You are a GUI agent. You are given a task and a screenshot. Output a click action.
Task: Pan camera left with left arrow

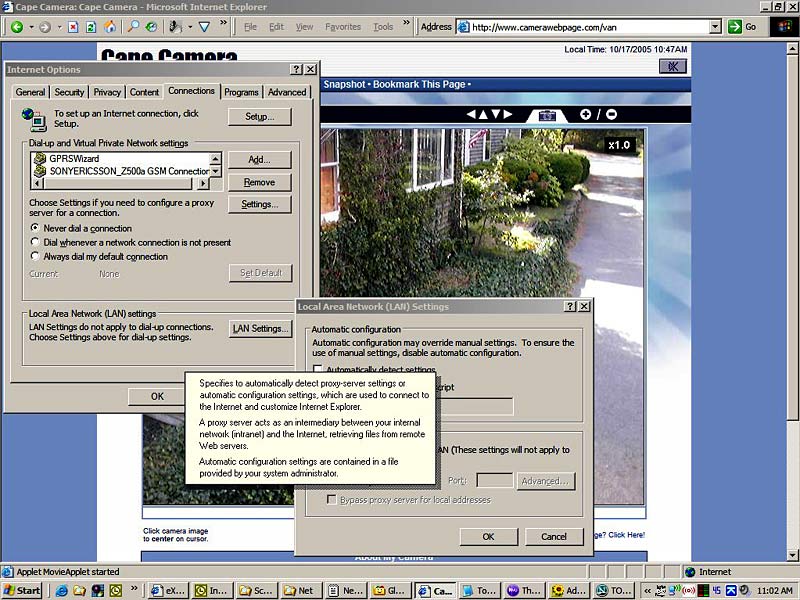point(470,115)
